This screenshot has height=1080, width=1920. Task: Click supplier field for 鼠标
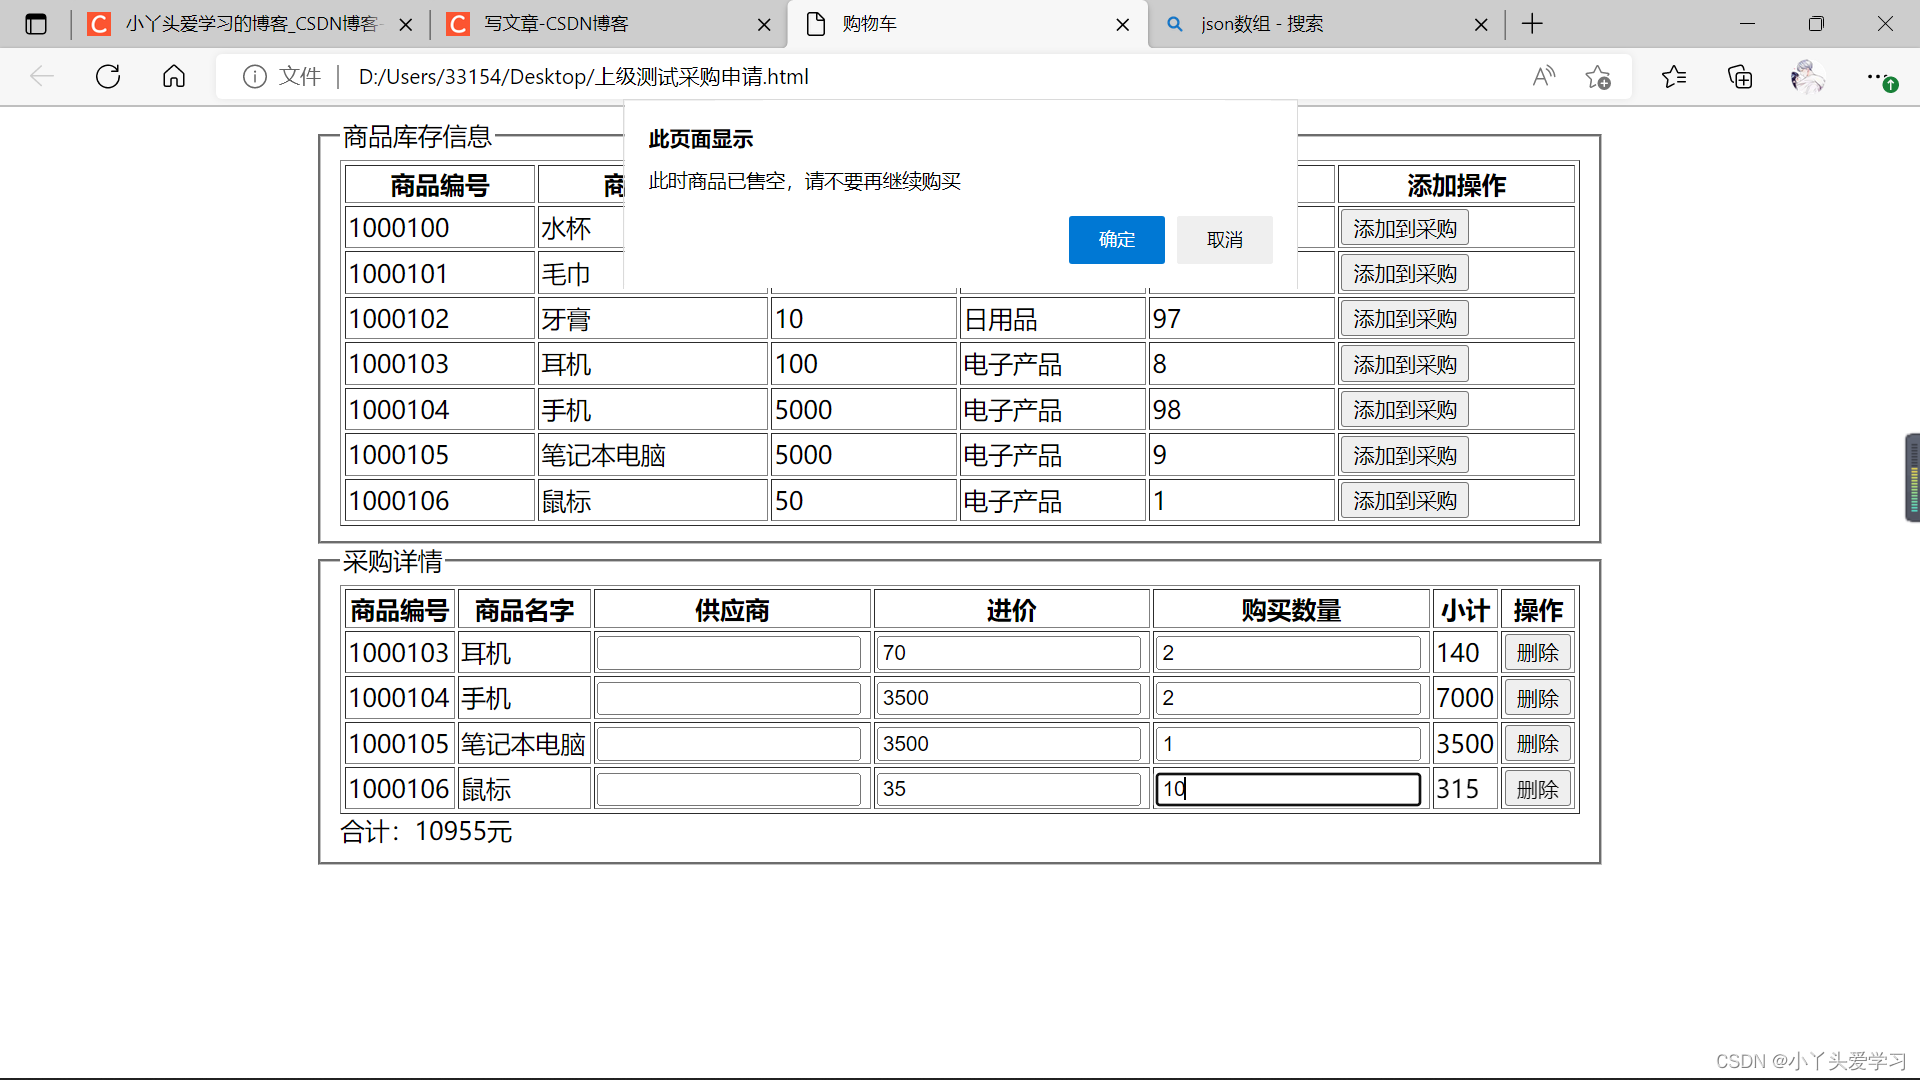[x=729, y=789]
